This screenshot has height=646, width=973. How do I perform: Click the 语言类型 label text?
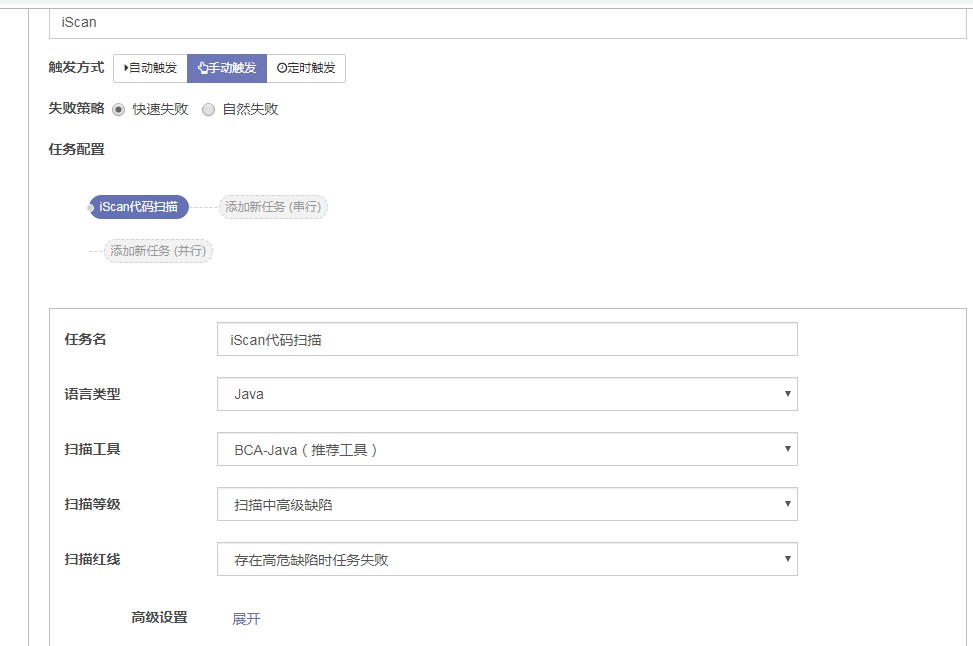(x=92, y=394)
